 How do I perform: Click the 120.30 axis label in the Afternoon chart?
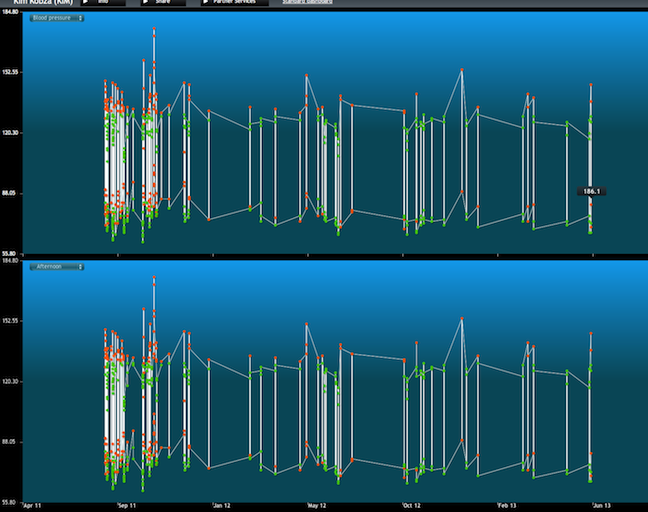pos(12,382)
